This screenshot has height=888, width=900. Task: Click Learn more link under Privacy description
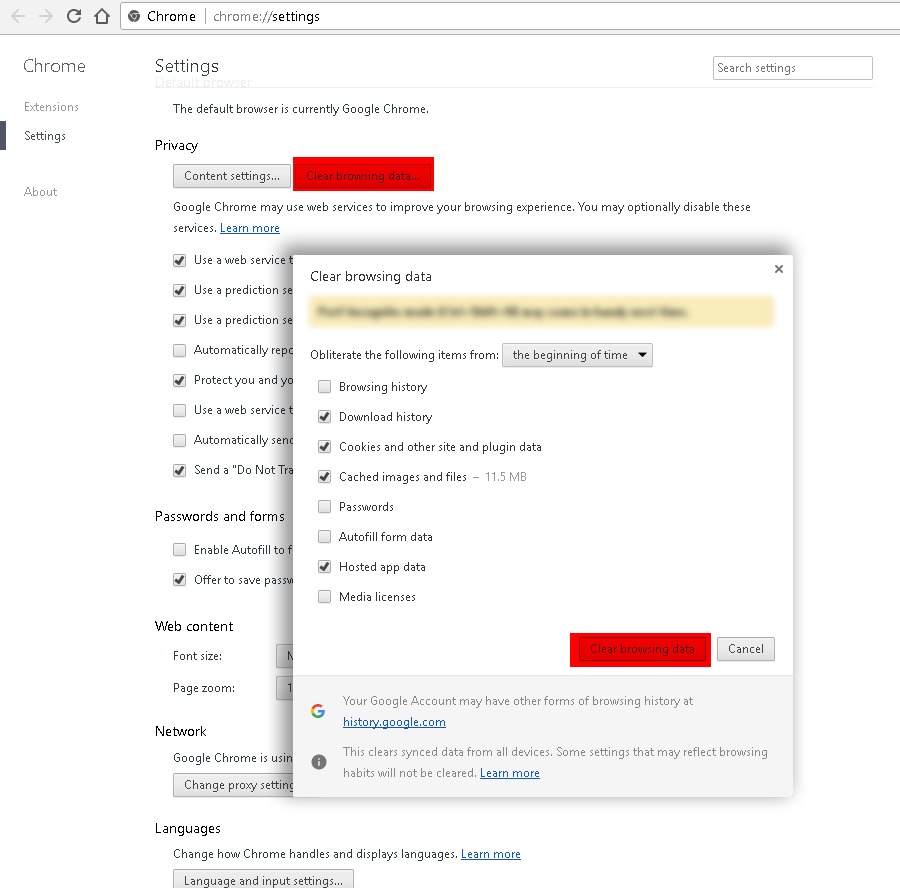250,228
